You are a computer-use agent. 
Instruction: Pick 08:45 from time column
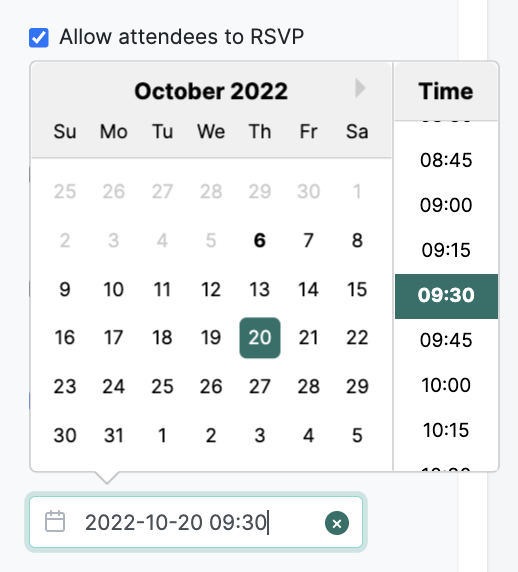coord(446,160)
